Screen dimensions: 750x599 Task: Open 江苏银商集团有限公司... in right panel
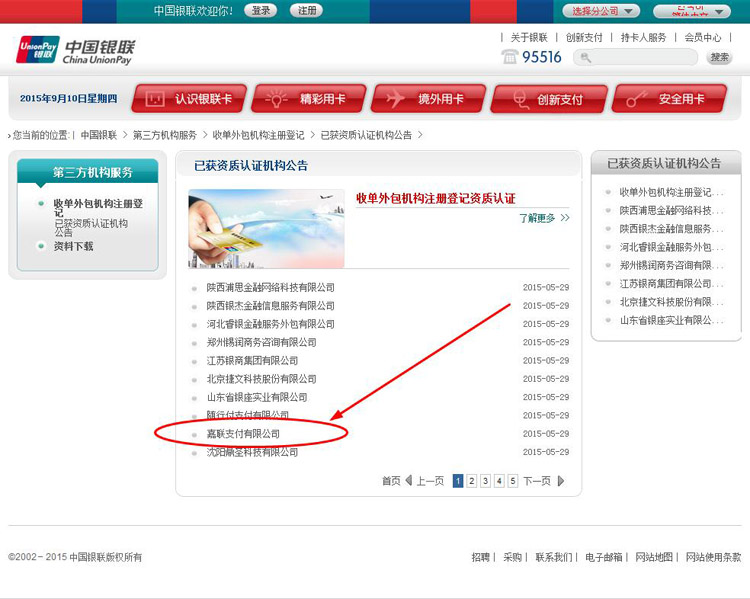[x=671, y=284]
